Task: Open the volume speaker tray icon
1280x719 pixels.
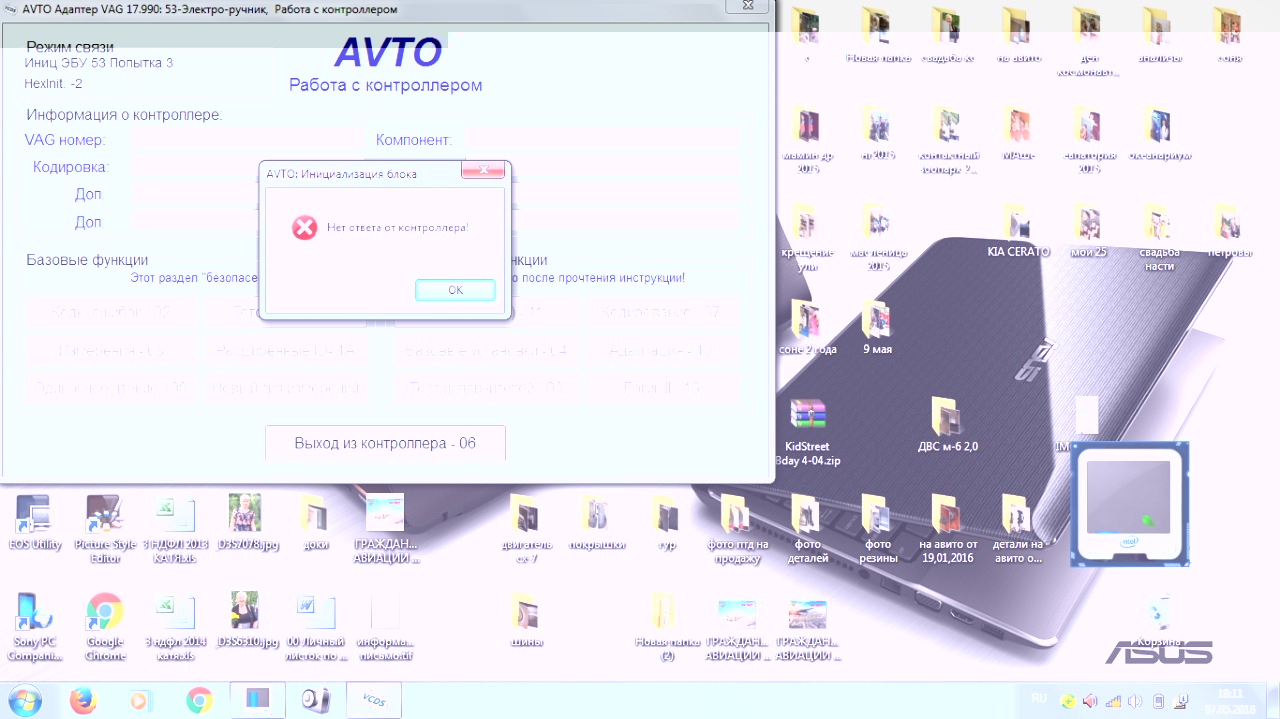Action: (x=1090, y=701)
